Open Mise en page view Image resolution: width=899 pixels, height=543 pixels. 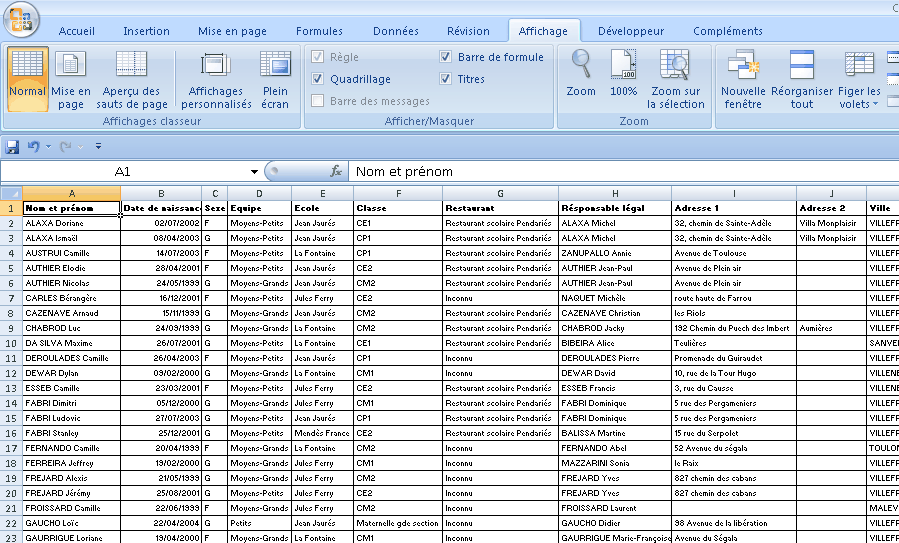[x=71, y=78]
